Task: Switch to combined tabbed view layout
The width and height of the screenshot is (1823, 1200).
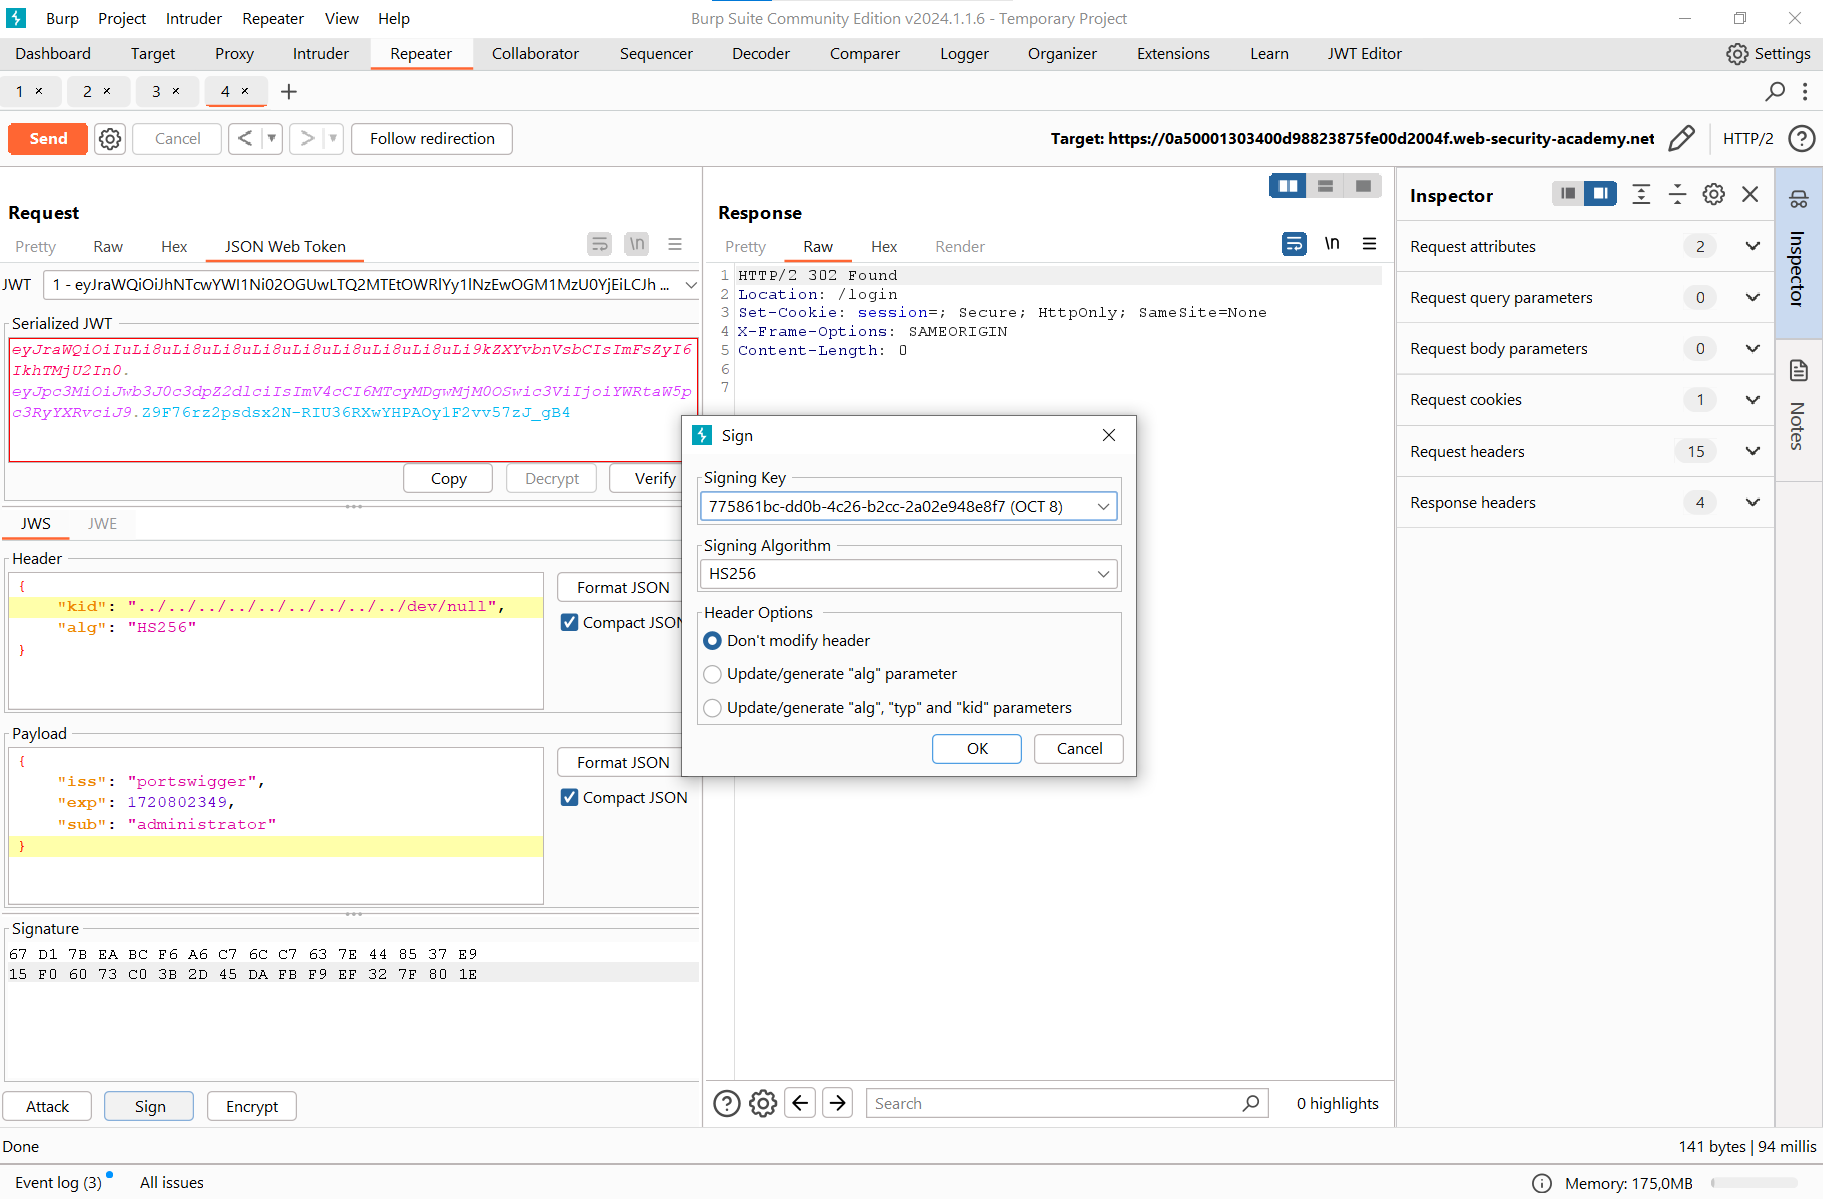Action: point(1363,186)
